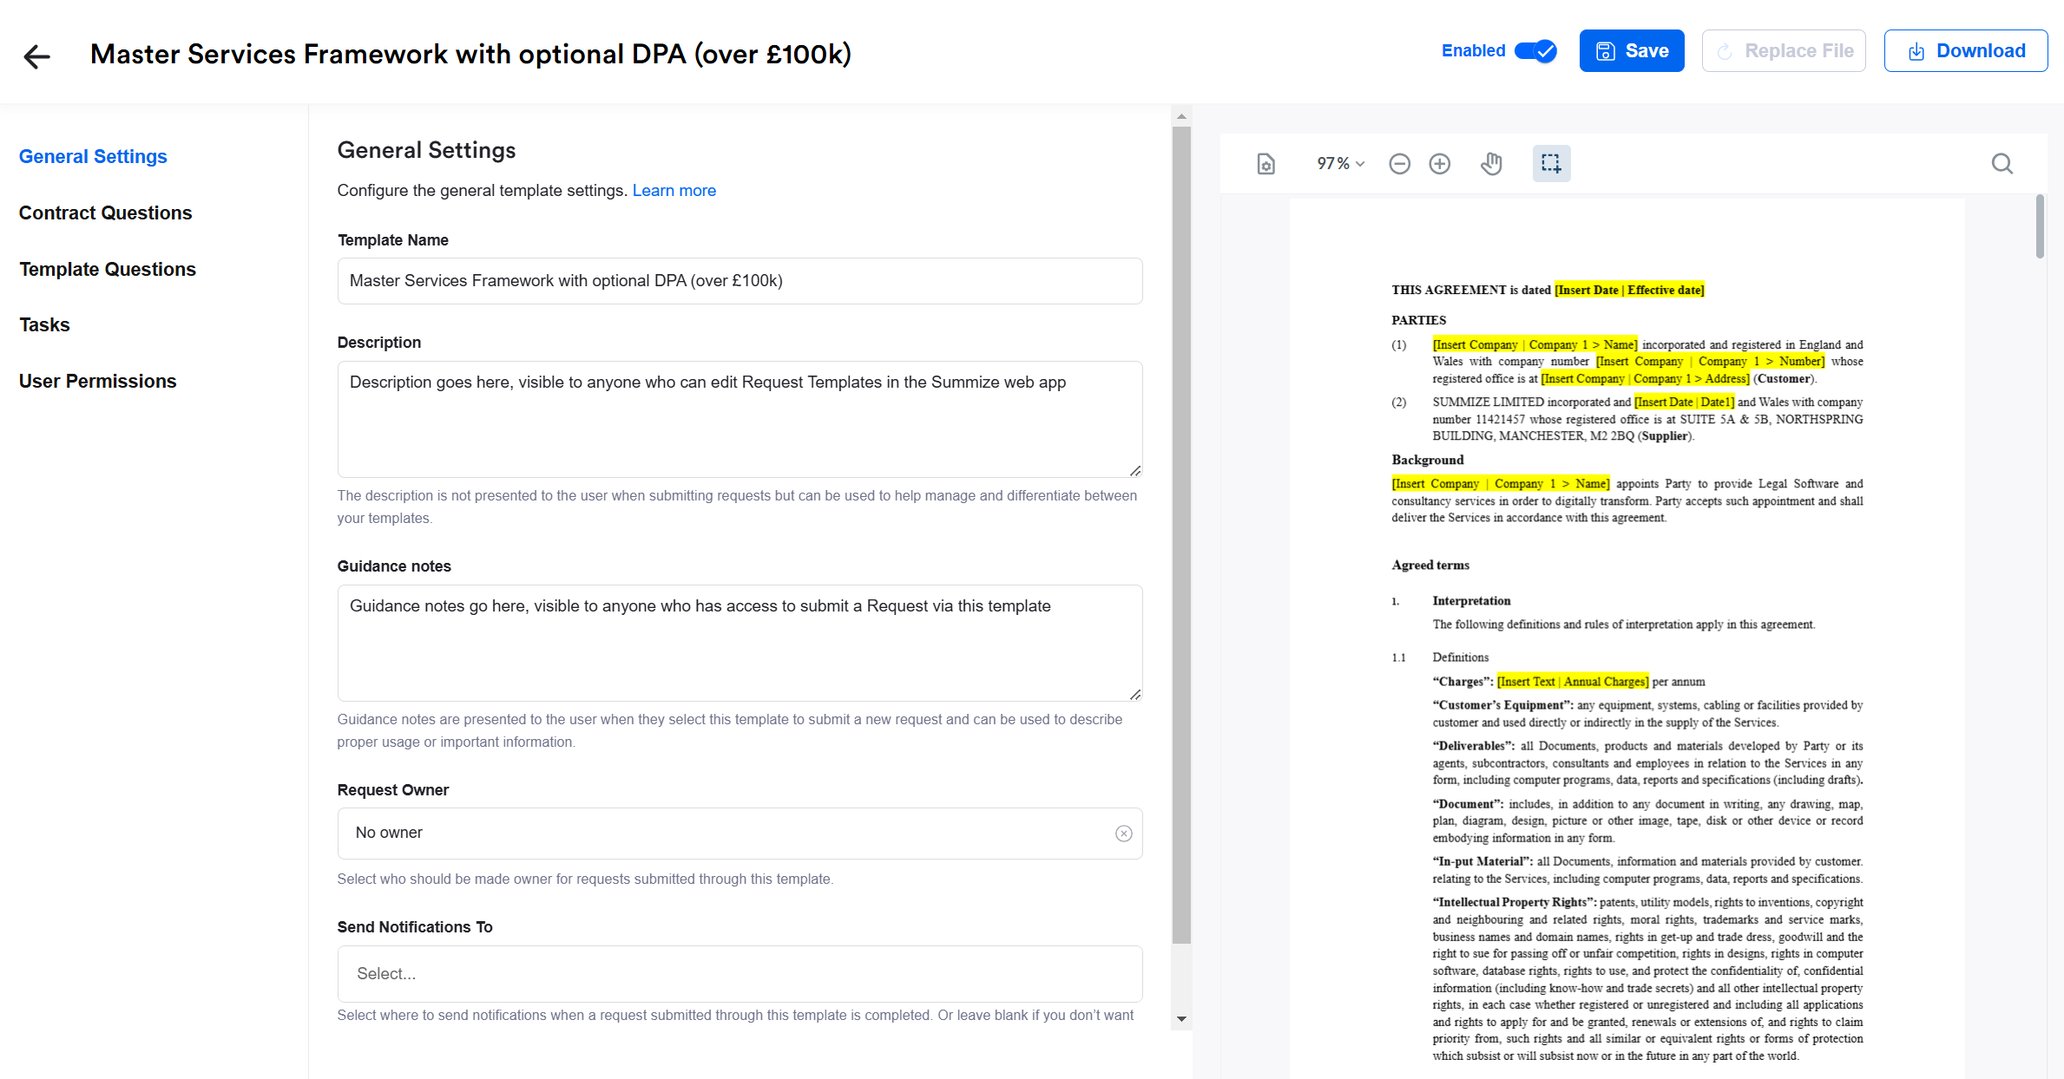Open search in document viewer

tap(2001, 164)
